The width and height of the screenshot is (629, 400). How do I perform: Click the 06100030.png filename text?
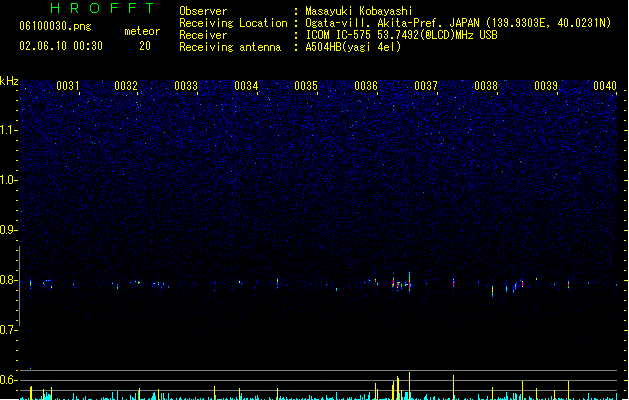[x=55, y=26]
